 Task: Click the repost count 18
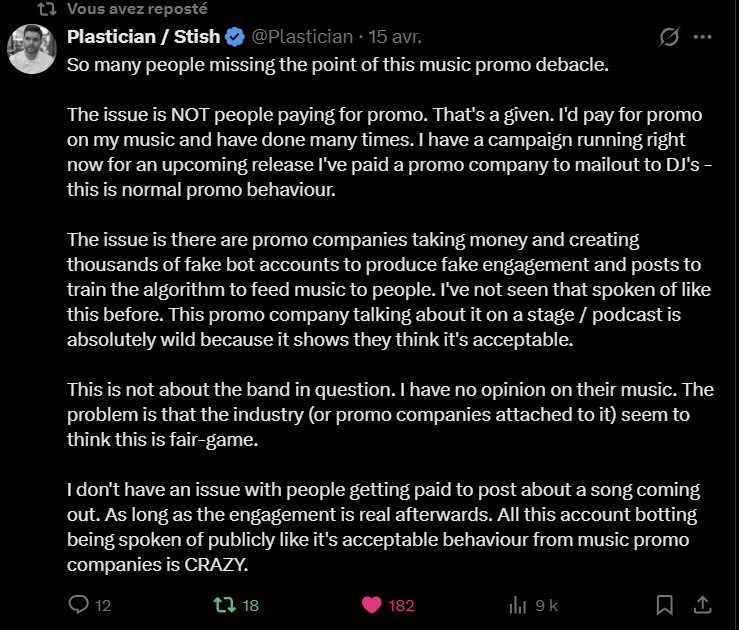[x=250, y=605]
